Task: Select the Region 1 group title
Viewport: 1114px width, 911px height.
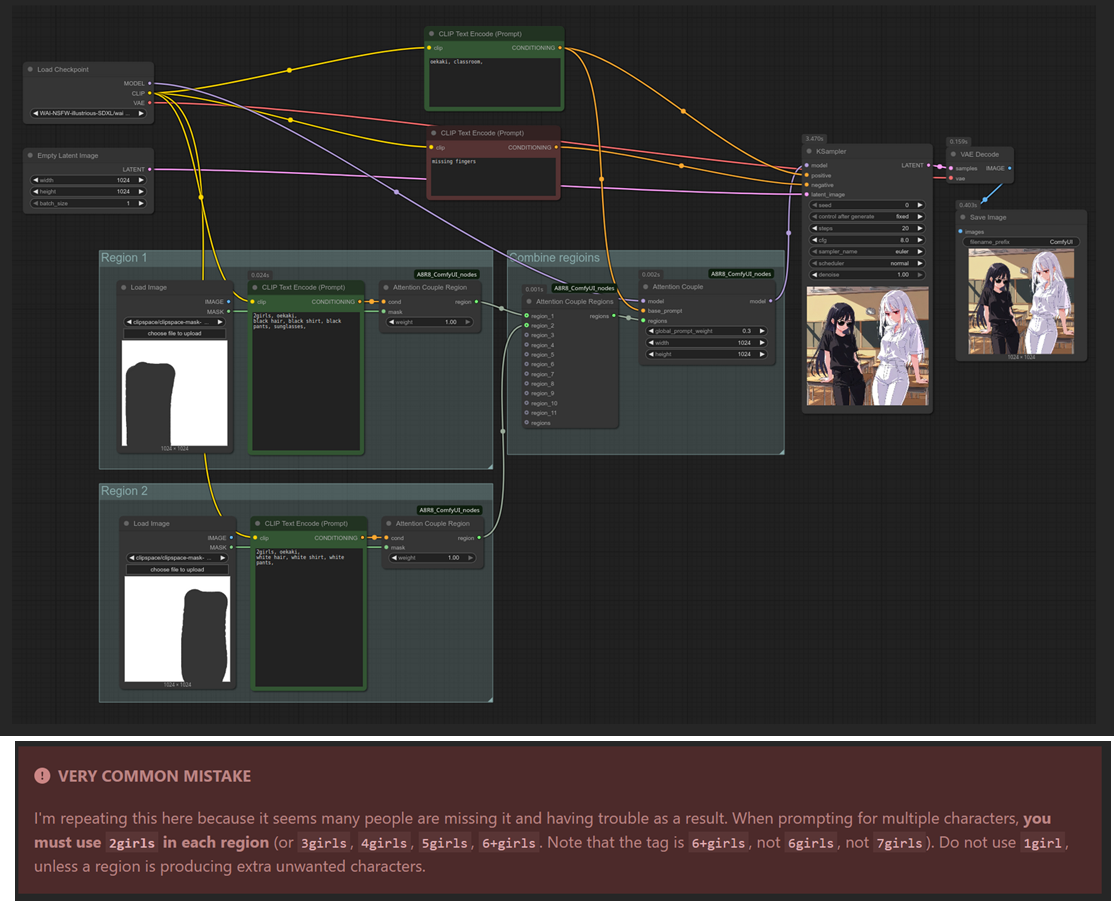Action: [x=124, y=258]
